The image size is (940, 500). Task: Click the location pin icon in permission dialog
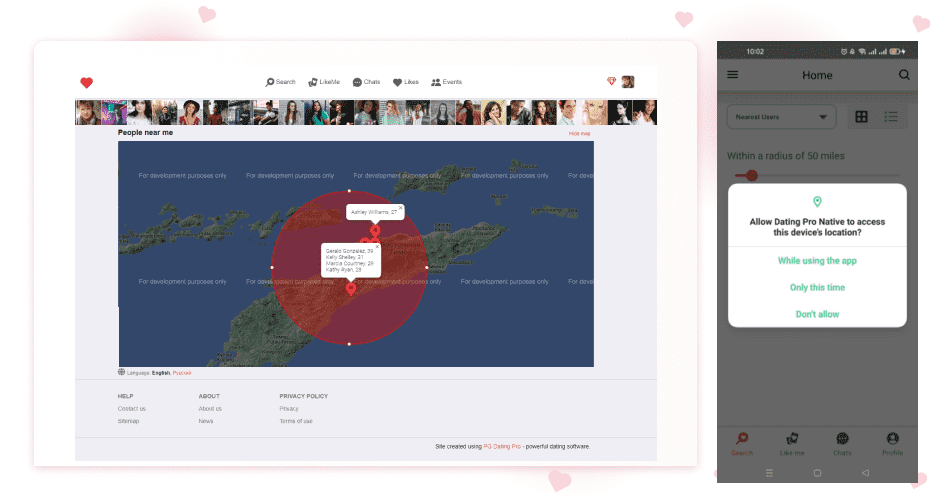(817, 201)
